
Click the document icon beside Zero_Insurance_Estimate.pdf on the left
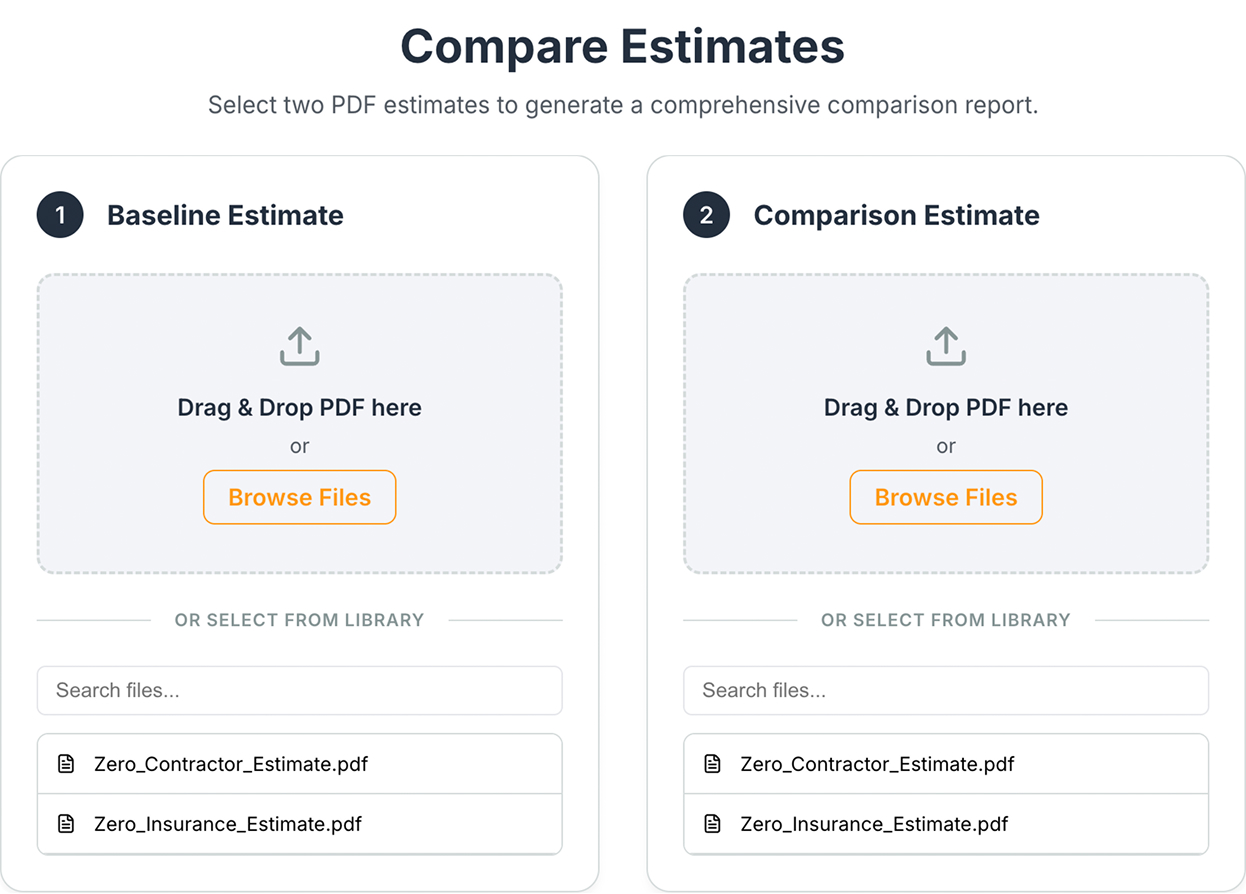tap(65, 824)
